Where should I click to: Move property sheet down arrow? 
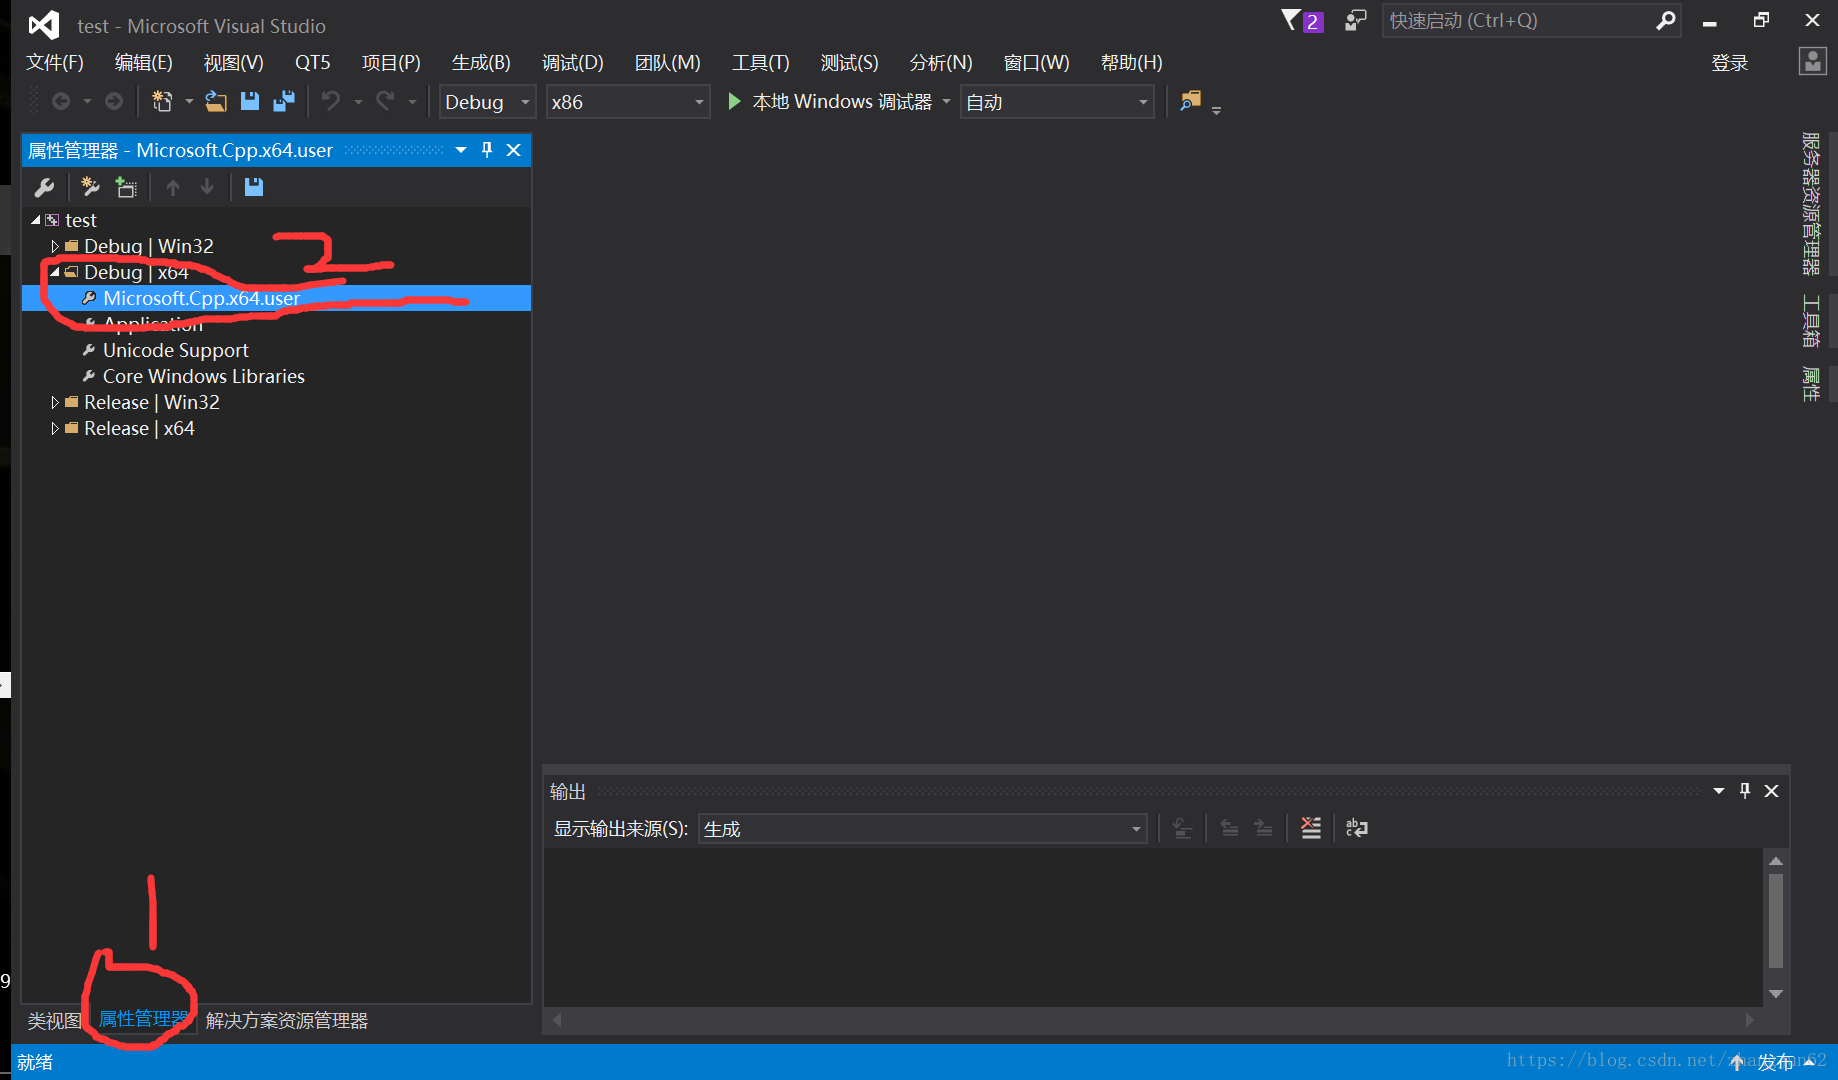point(207,187)
